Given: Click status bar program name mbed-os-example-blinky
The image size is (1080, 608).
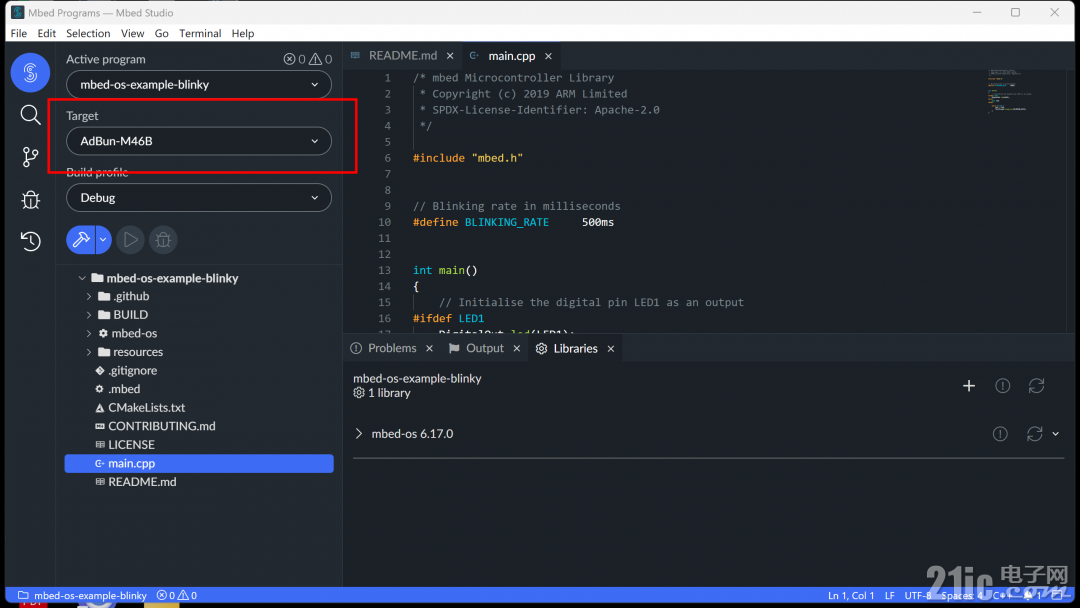Looking at the screenshot, I should [x=83, y=596].
